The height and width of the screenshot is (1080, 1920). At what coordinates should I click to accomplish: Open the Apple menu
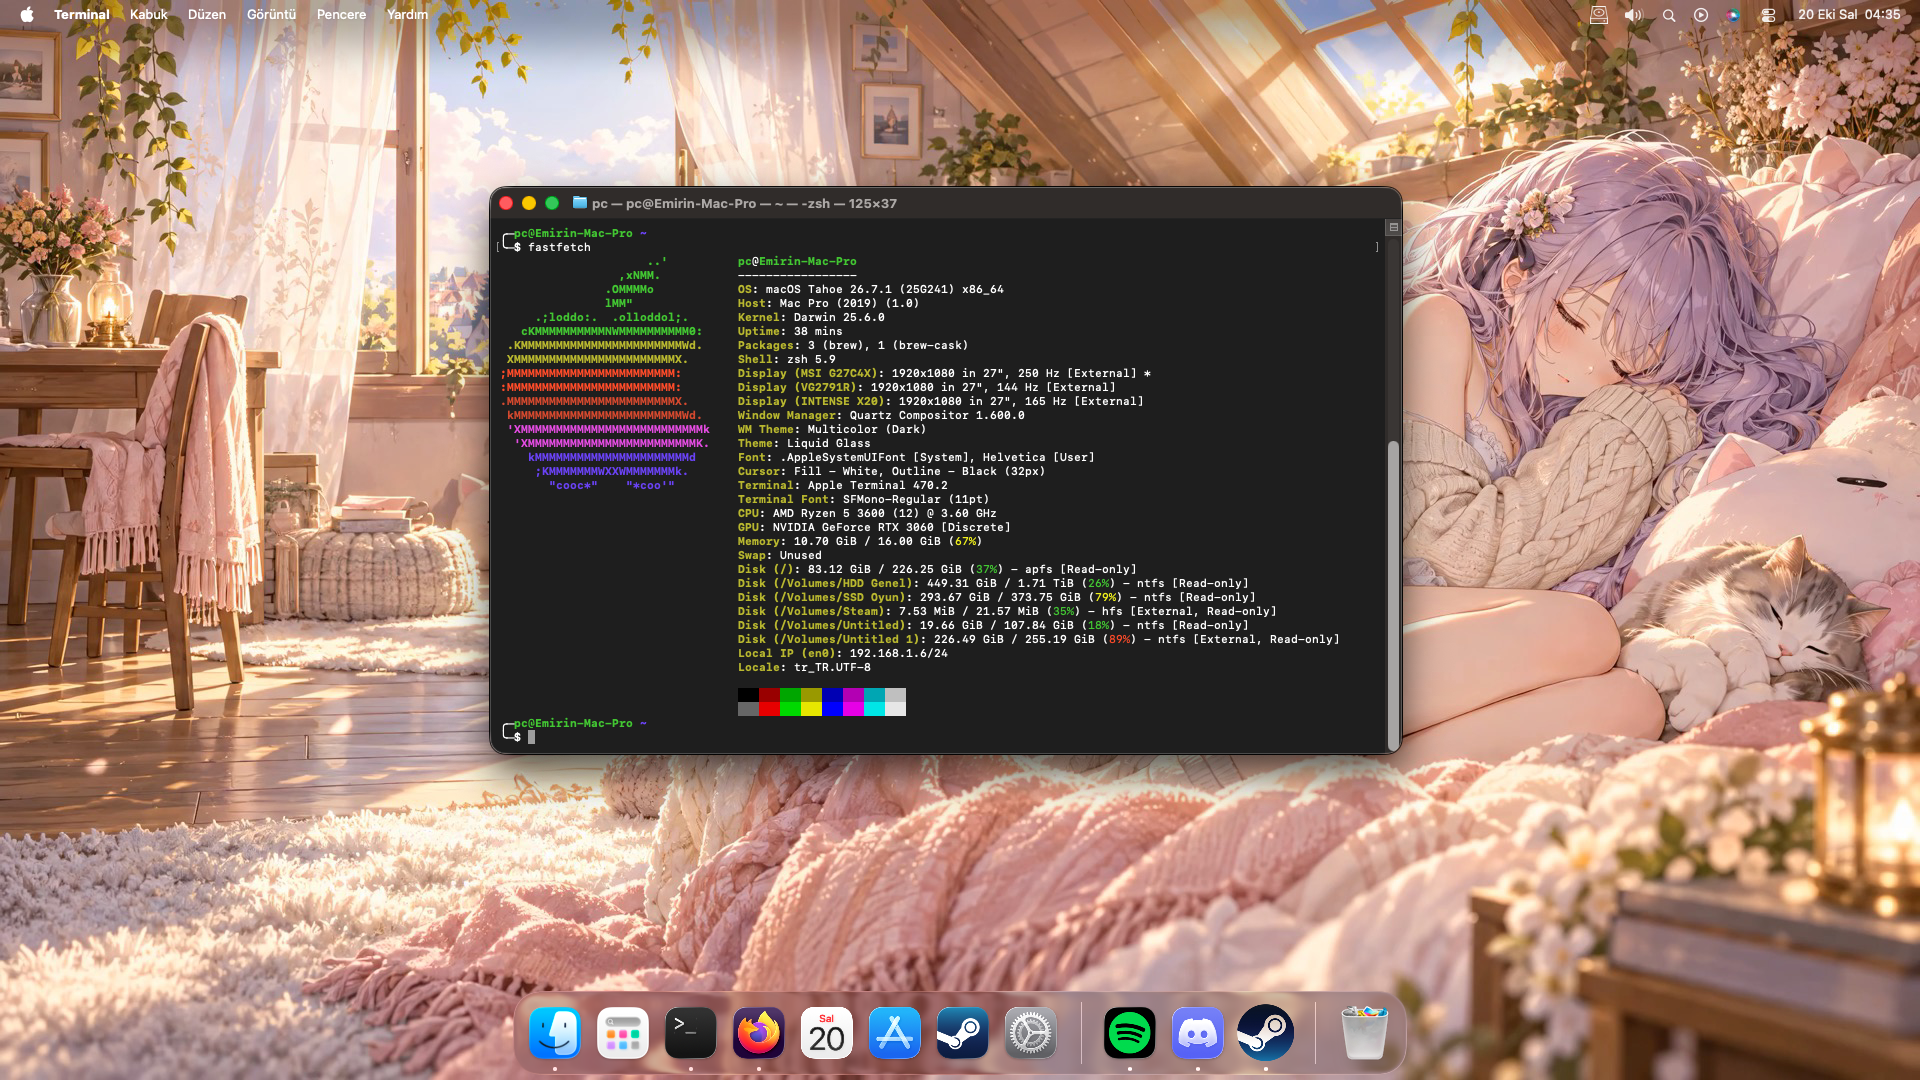(27, 14)
